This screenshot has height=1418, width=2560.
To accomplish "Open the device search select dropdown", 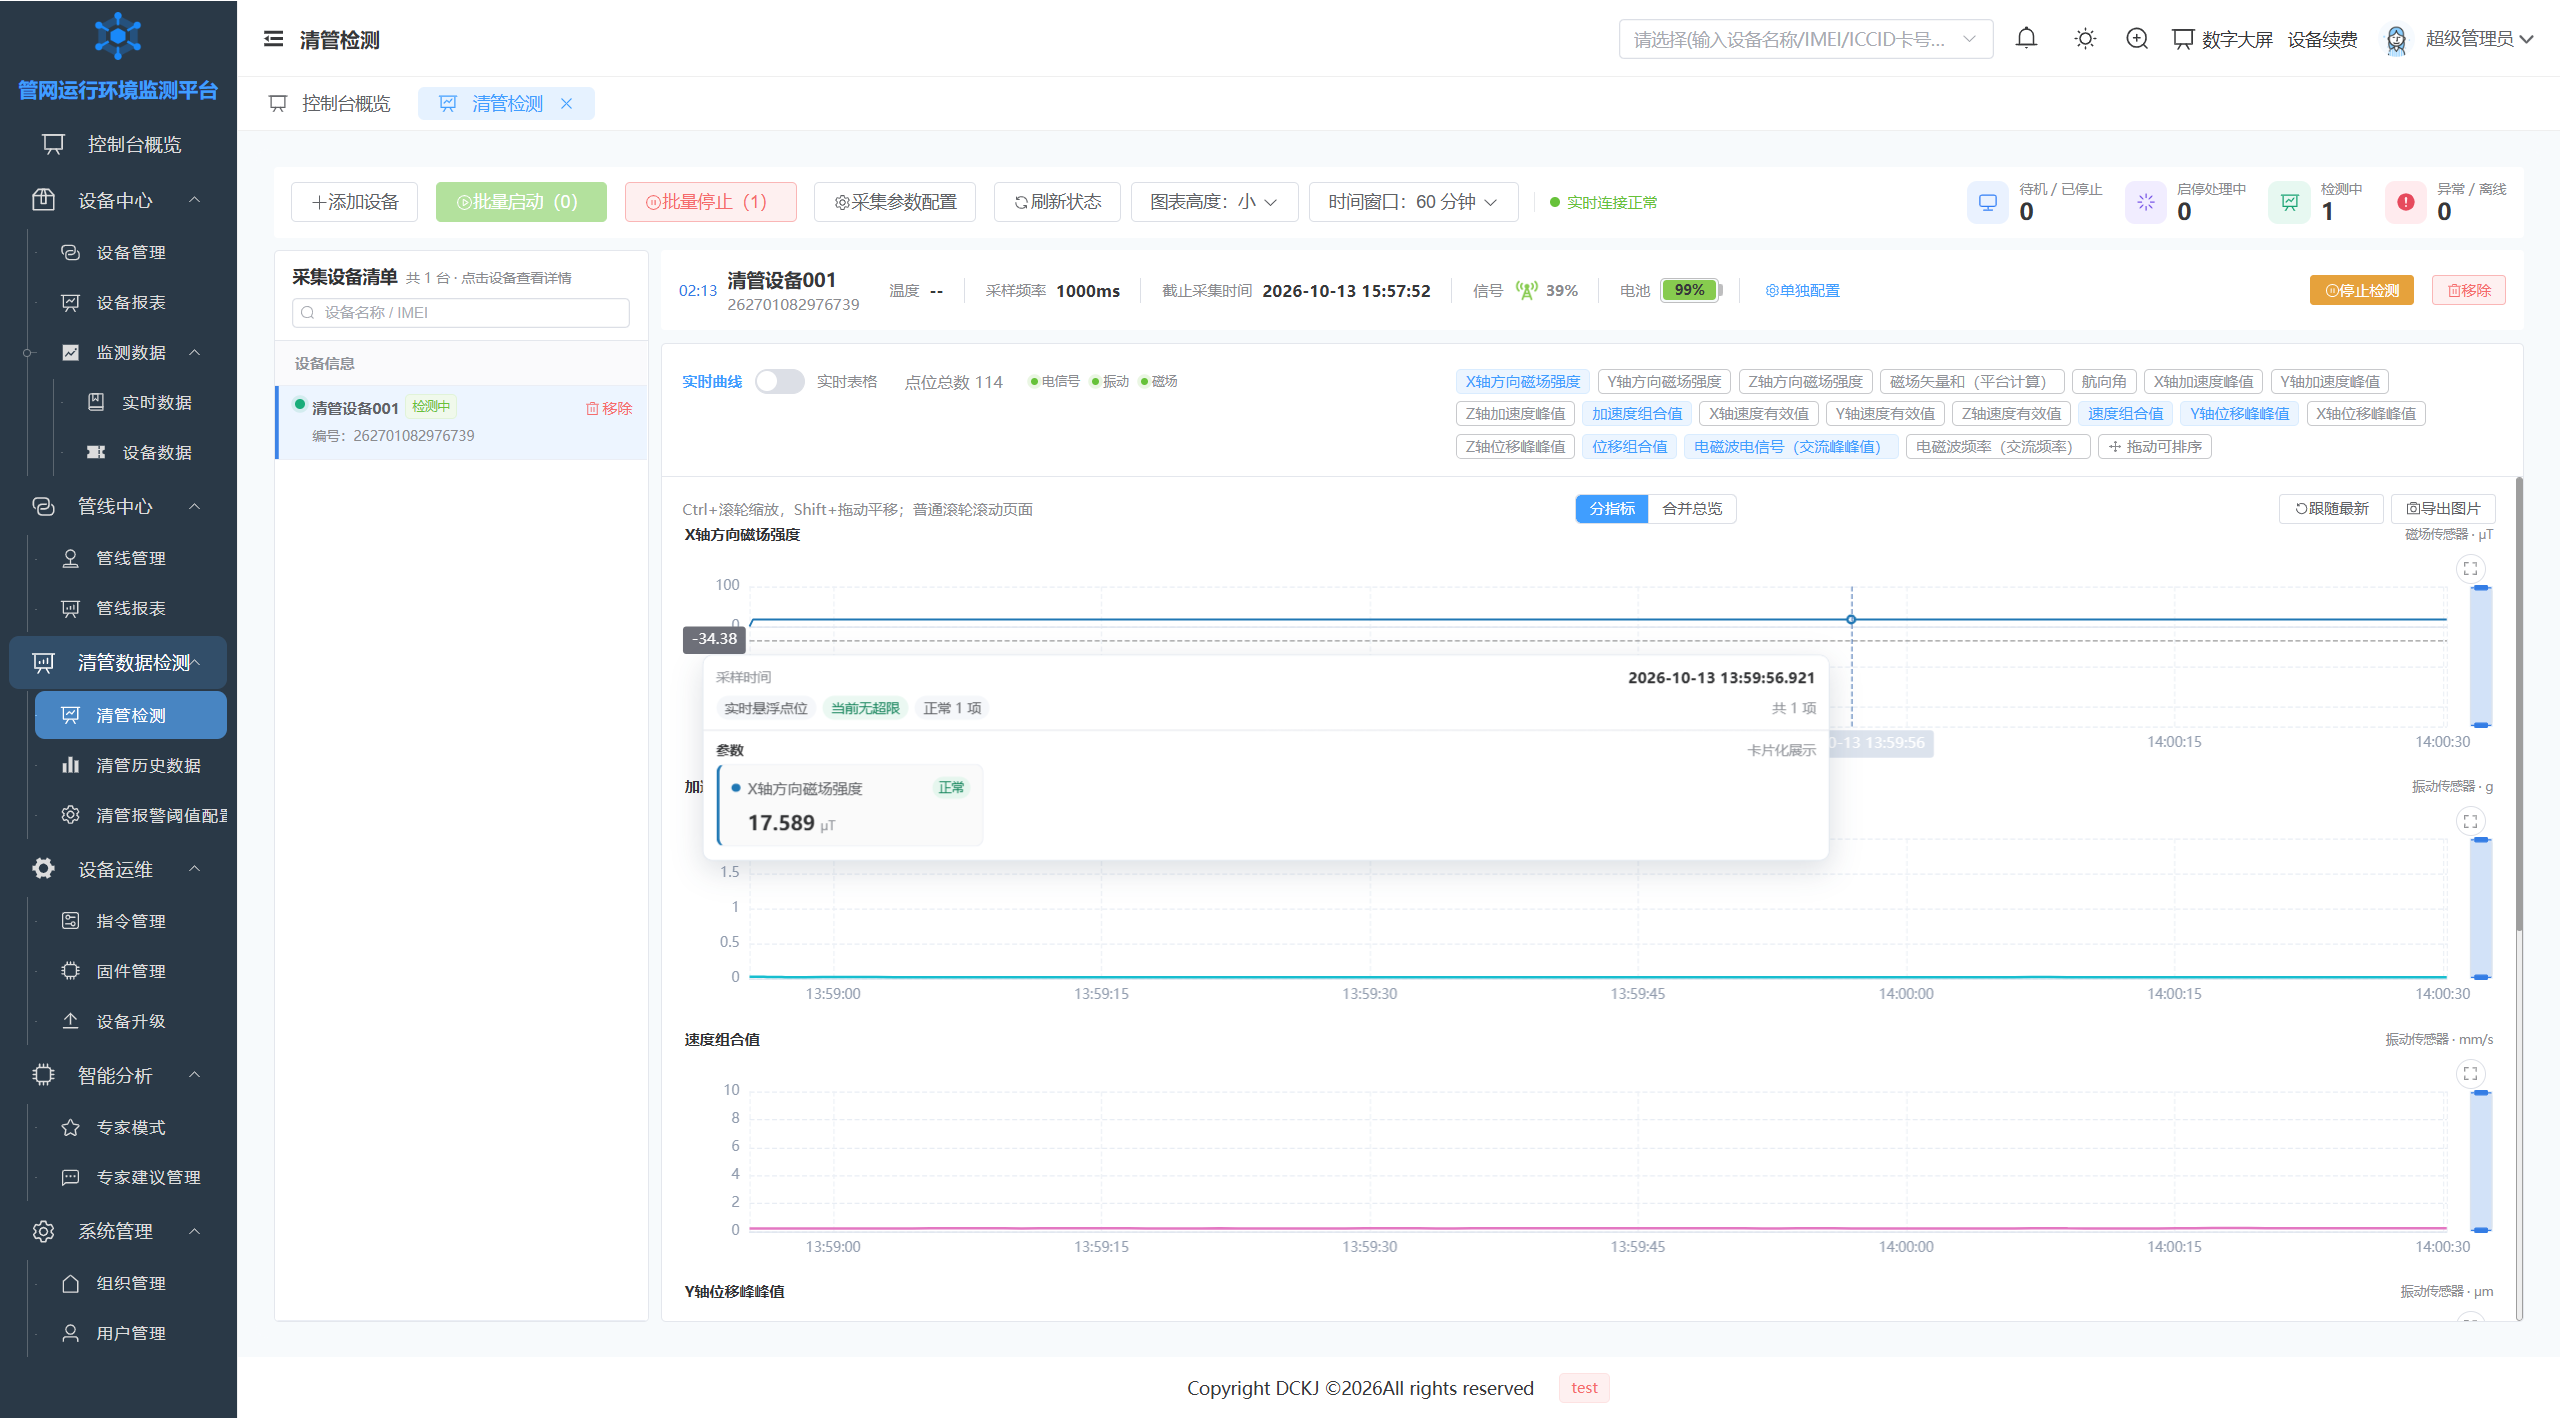I will [1805, 39].
